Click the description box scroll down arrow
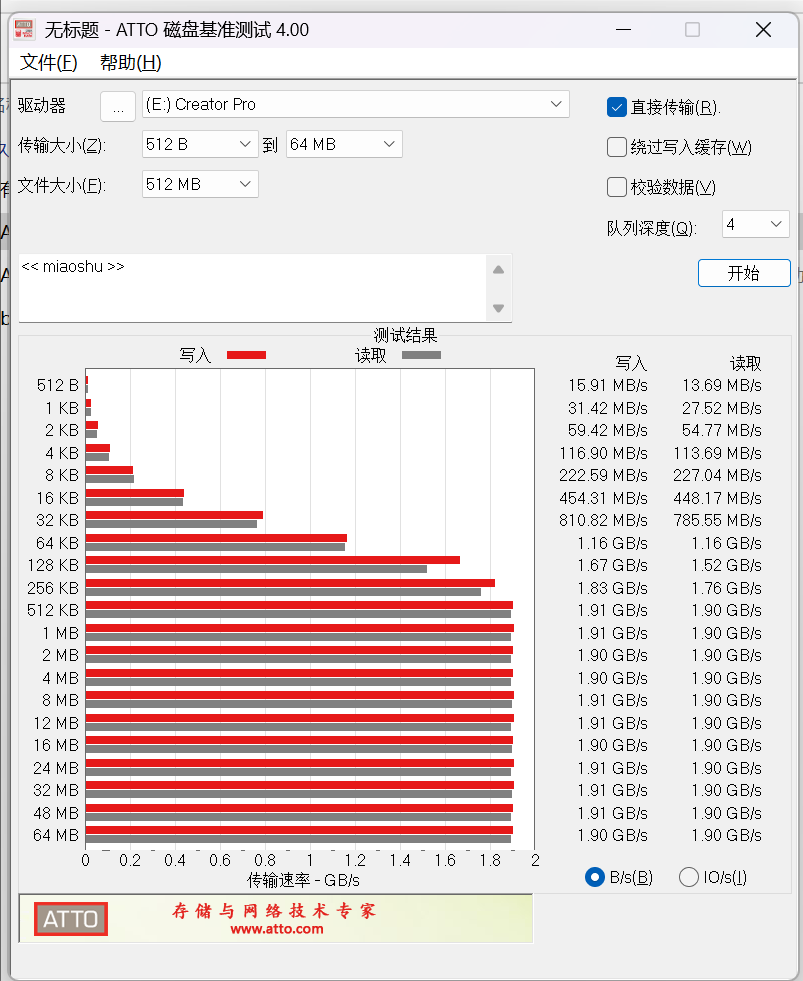The image size is (803, 981). coord(499,308)
